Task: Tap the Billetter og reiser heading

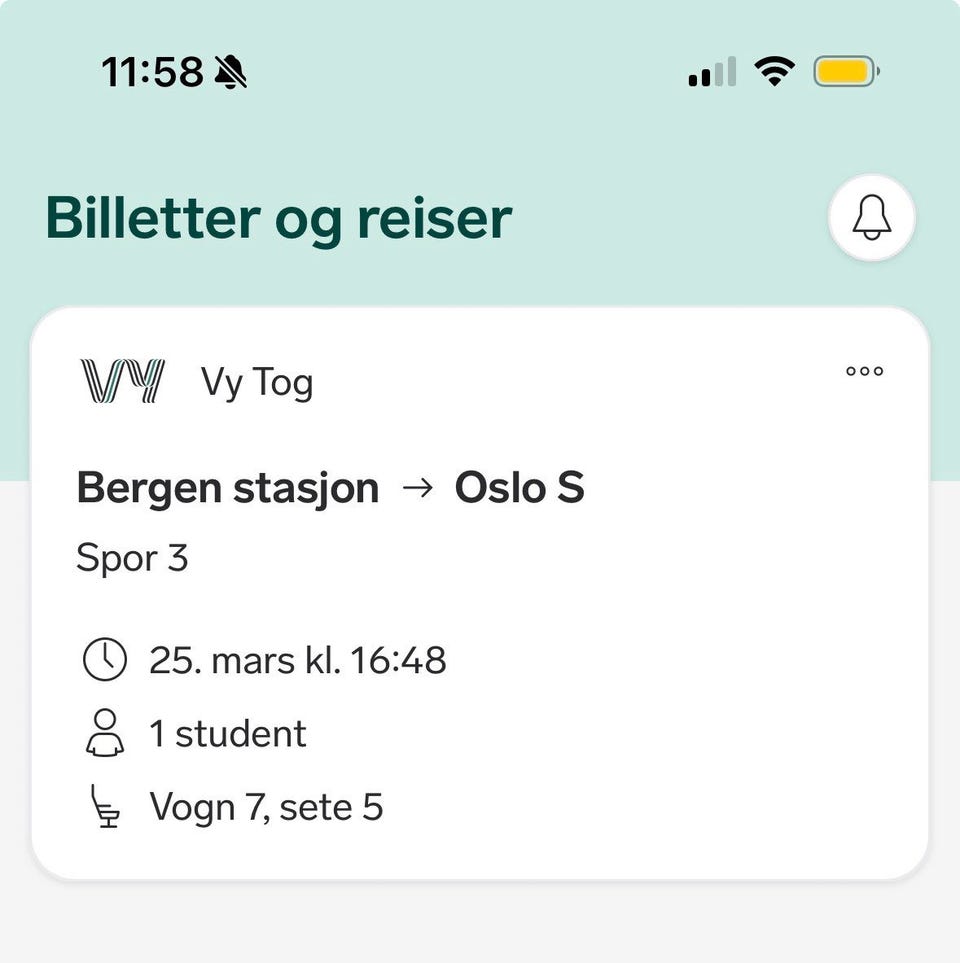Action: point(279,220)
